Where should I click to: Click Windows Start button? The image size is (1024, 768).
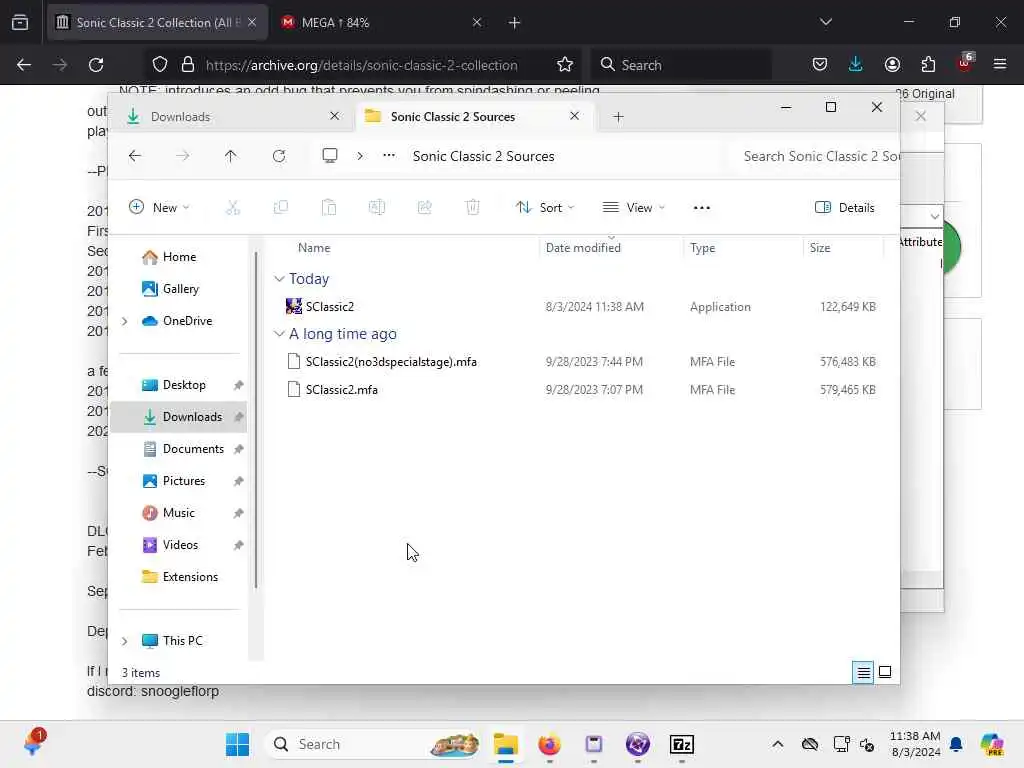237,744
